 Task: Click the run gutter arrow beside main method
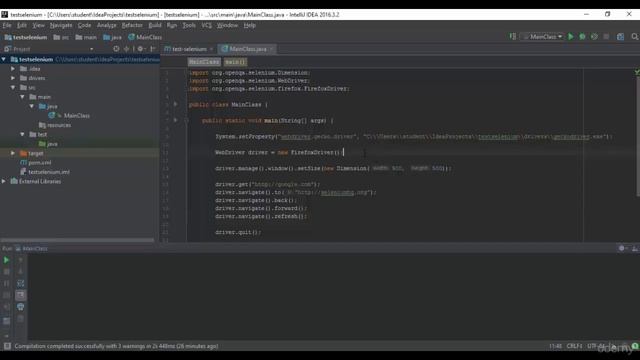point(176,120)
